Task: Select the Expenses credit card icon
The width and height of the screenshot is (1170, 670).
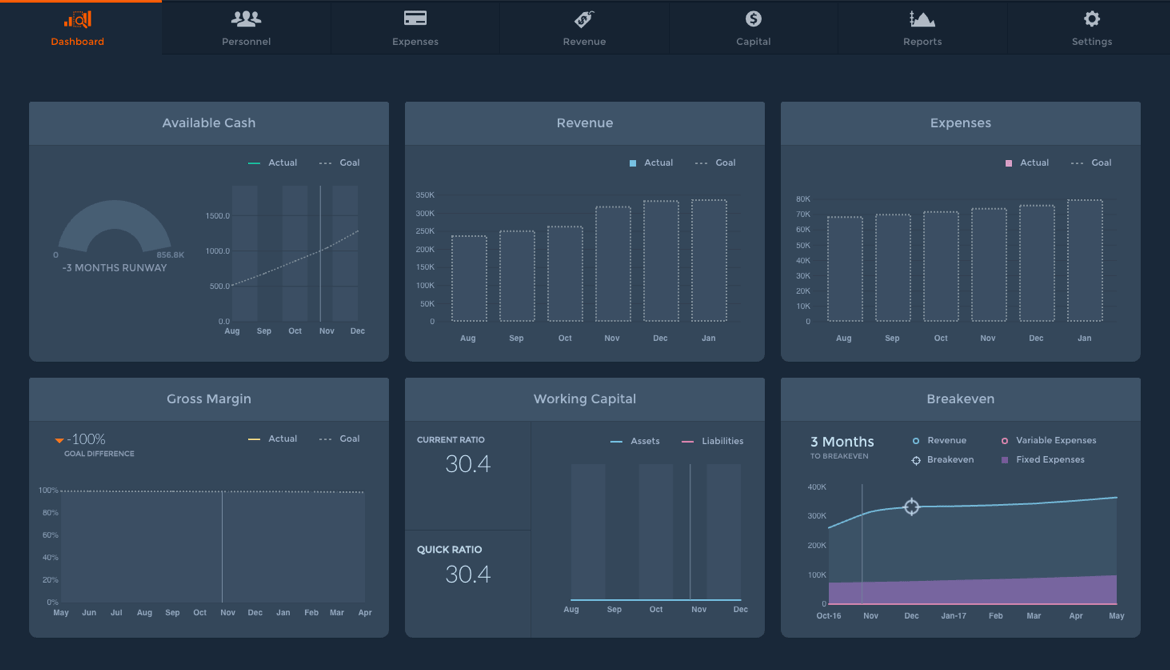Action: (x=415, y=19)
